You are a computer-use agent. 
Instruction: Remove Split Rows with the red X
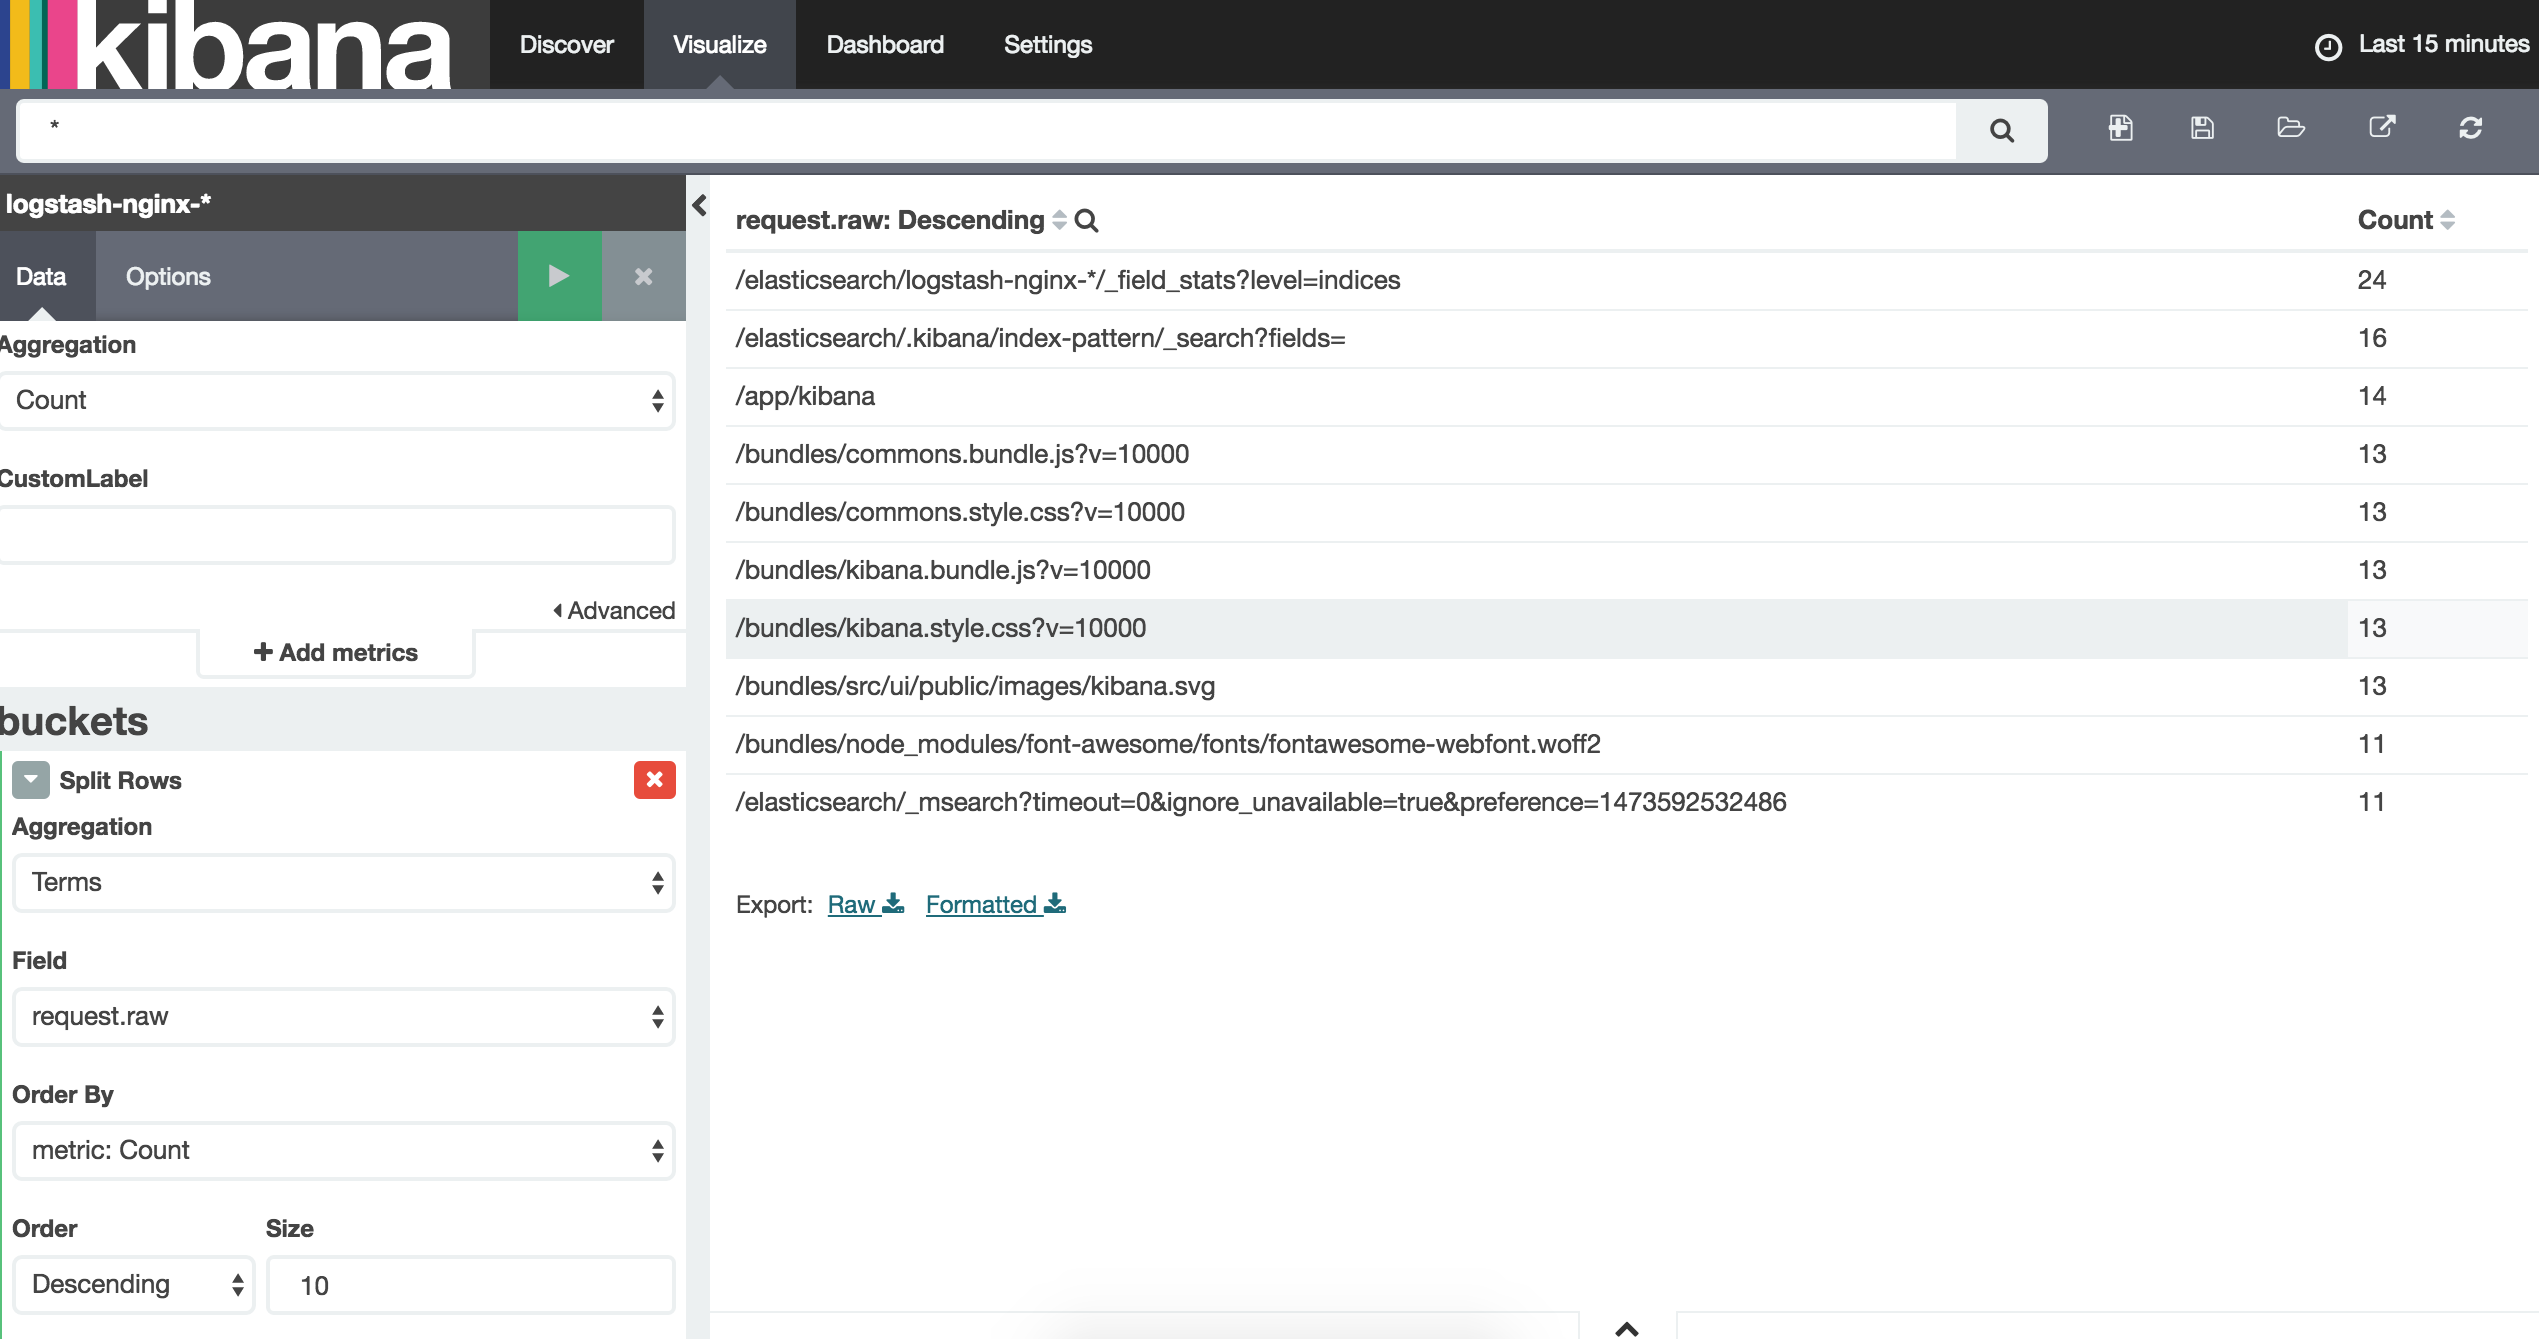click(654, 780)
